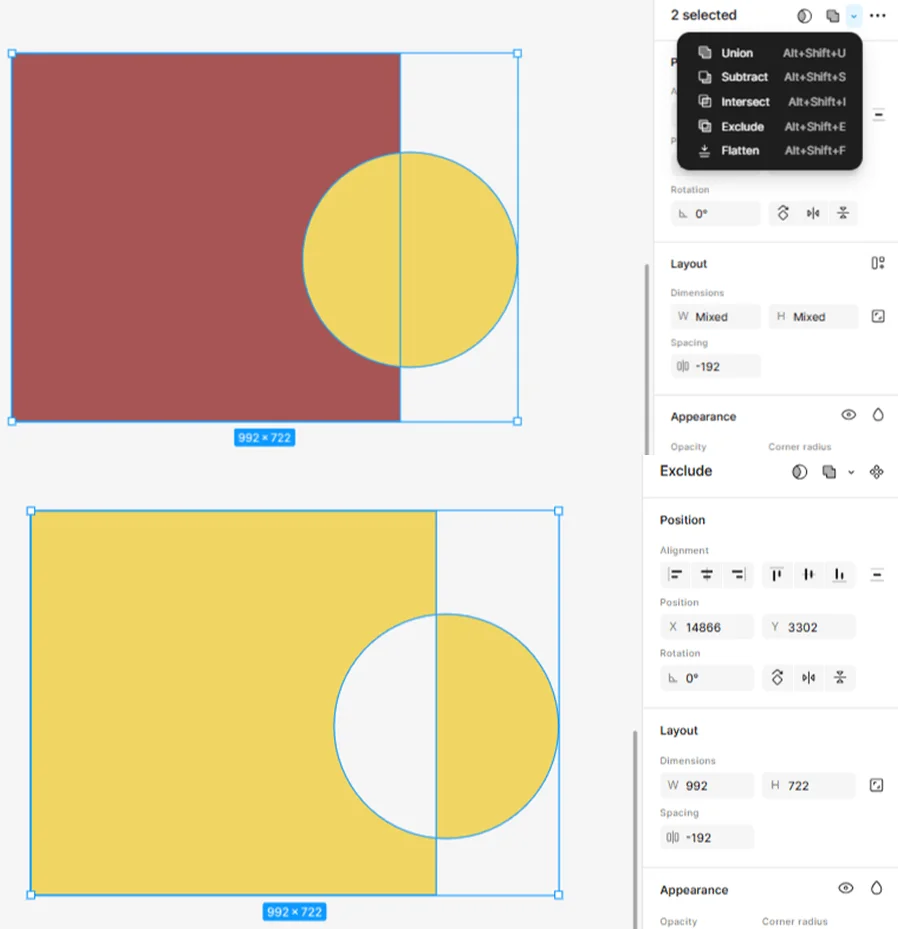The width and height of the screenshot is (898, 929).
Task: Choose Flatten from the boolean menu
Action: (x=769, y=150)
